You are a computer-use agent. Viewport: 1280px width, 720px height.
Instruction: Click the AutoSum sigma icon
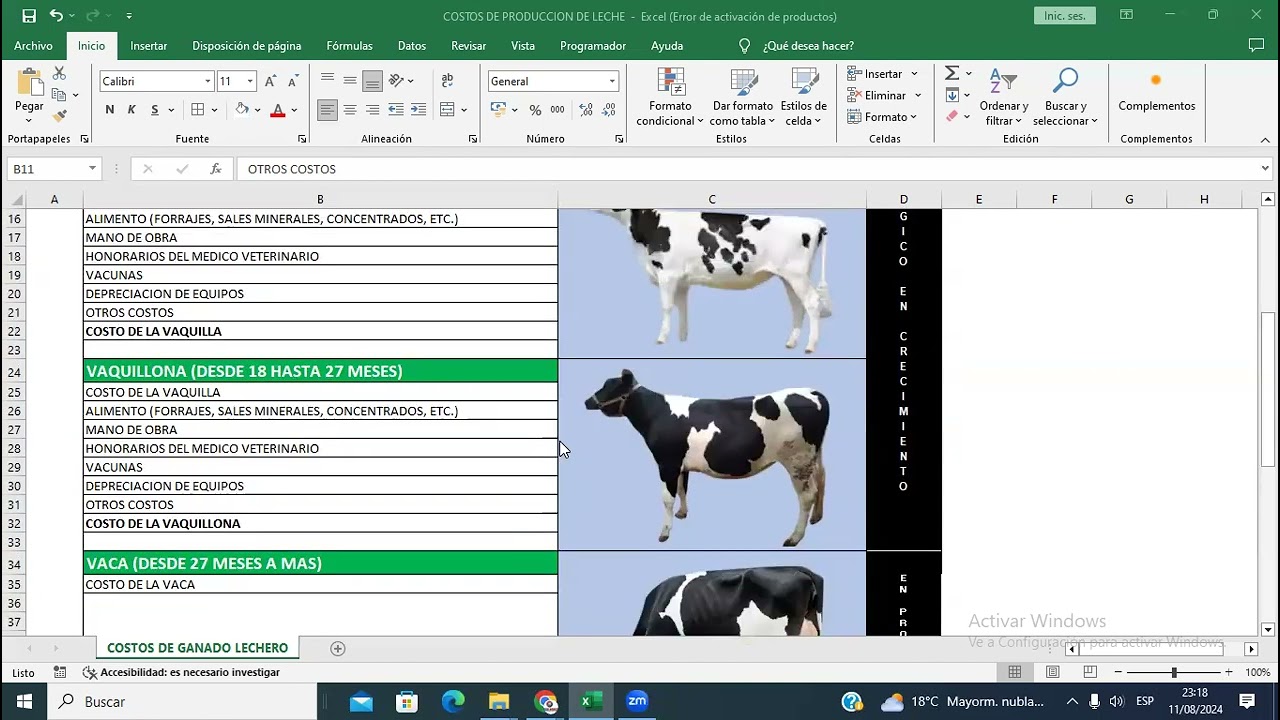pos(952,73)
